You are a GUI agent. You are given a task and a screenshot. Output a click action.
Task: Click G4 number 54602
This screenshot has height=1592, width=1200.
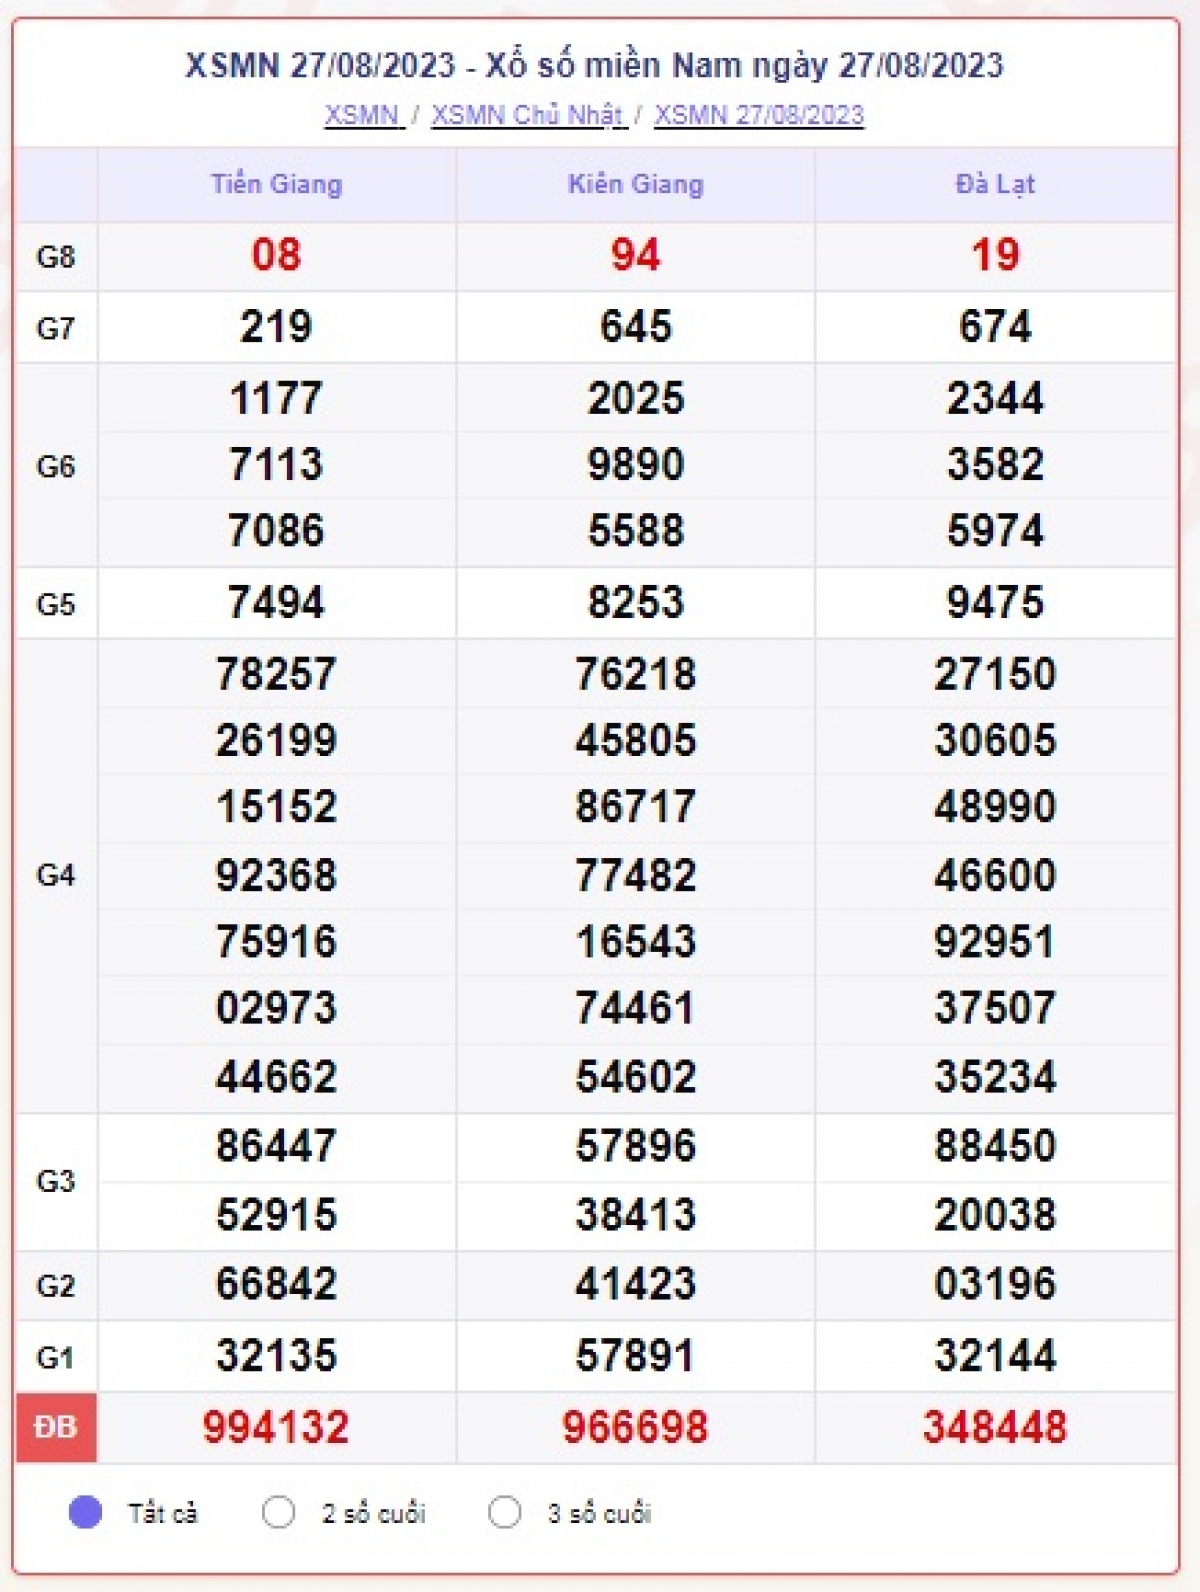tap(636, 1077)
